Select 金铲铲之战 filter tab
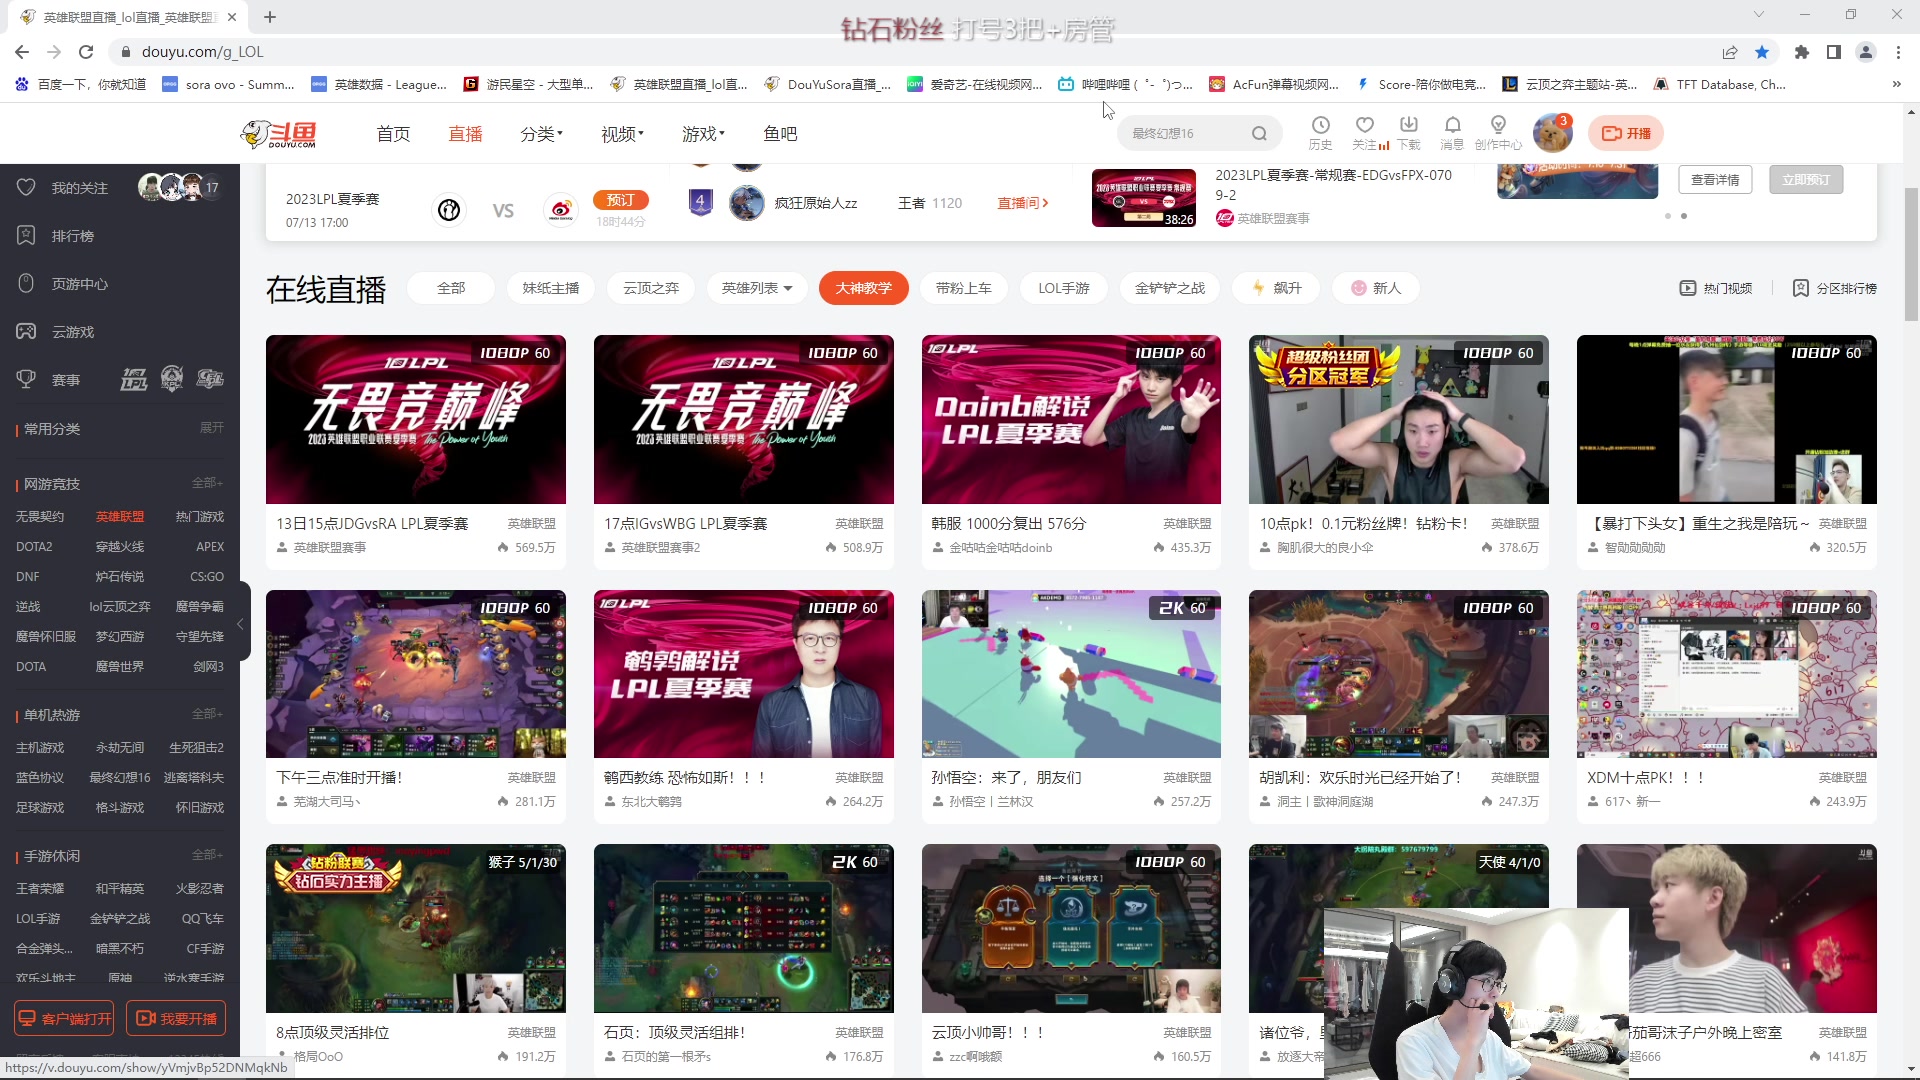 pyautogui.click(x=1170, y=288)
